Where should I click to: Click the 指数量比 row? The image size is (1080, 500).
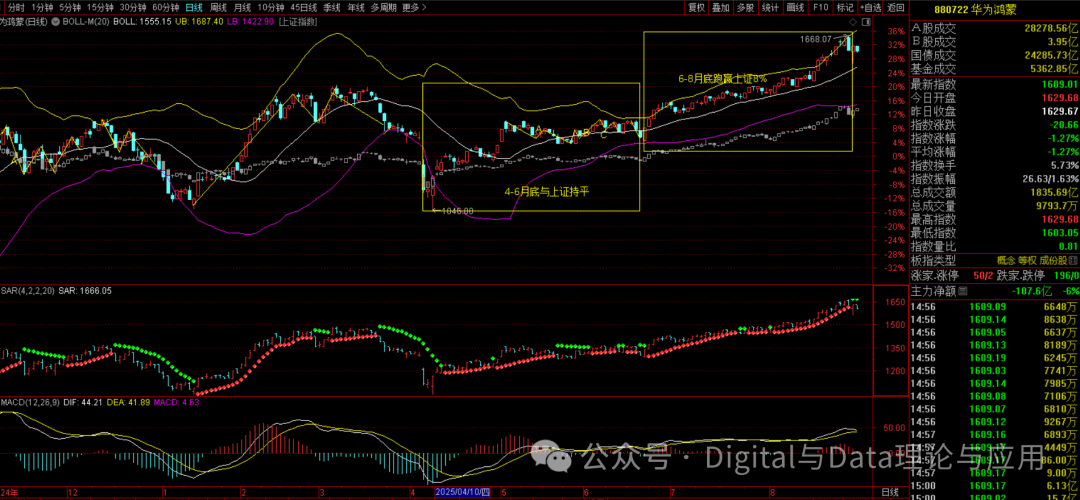(x=995, y=247)
